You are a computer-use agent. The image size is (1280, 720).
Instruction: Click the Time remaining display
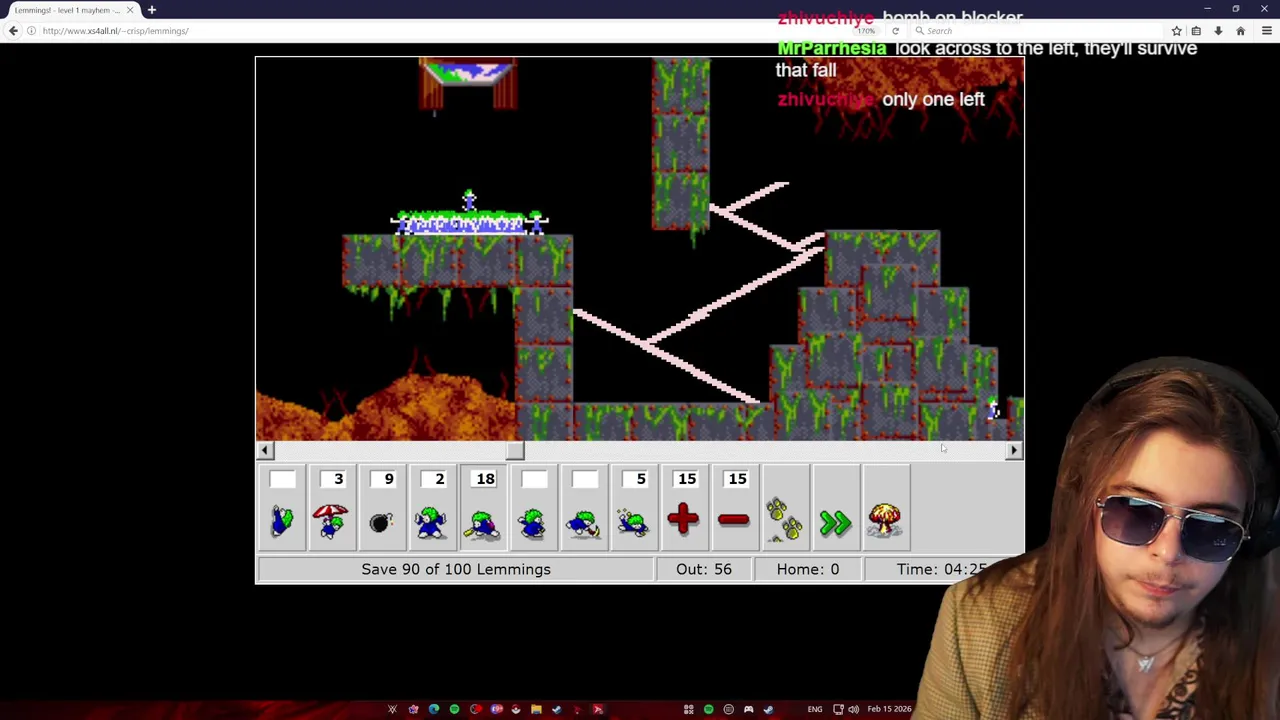pyautogui.click(x=942, y=569)
